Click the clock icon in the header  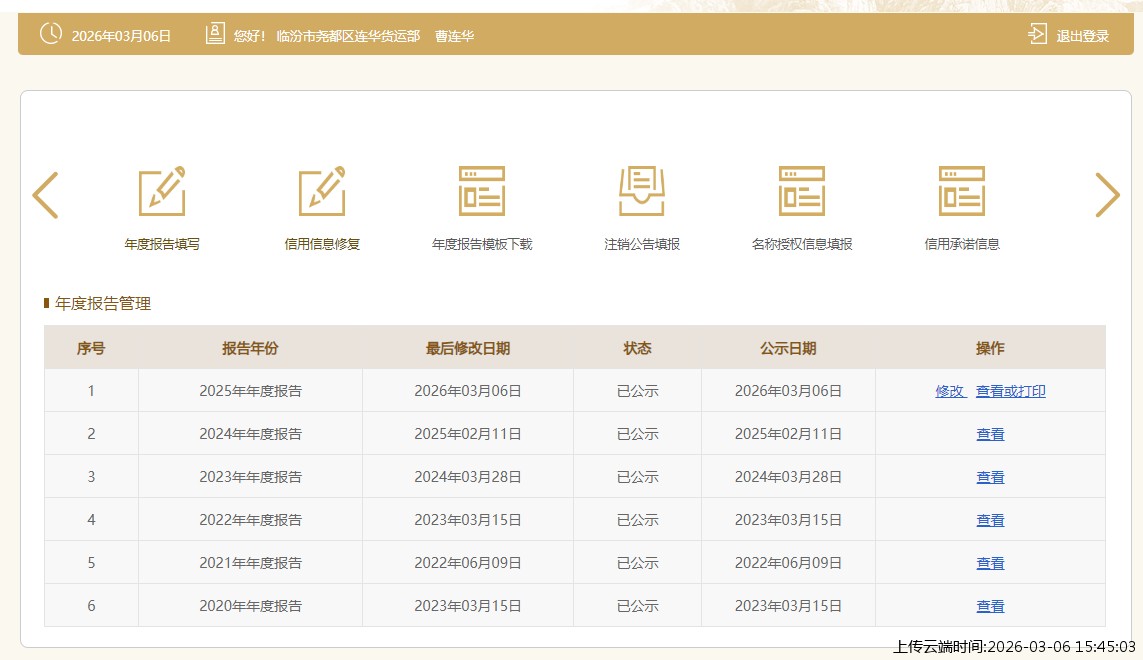(x=51, y=32)
